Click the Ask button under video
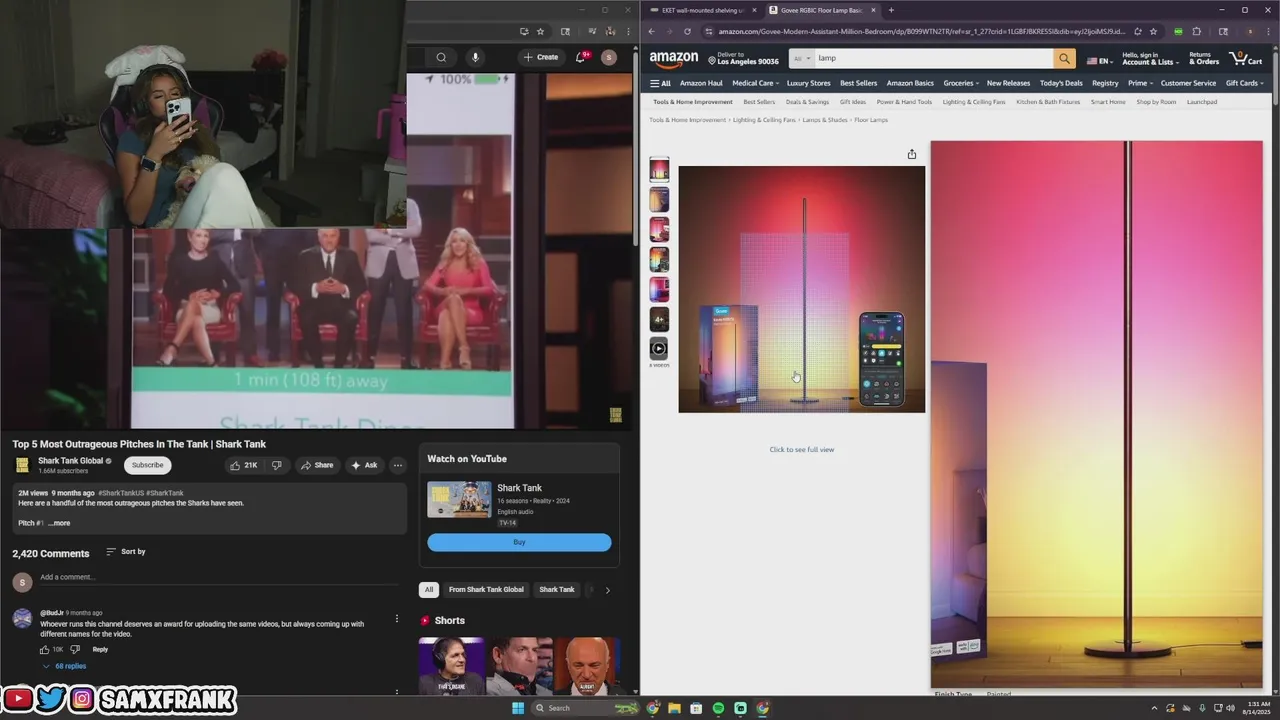Image resolution: width=1280 pixels, height=720 pixels. click(x=364, y=465)
